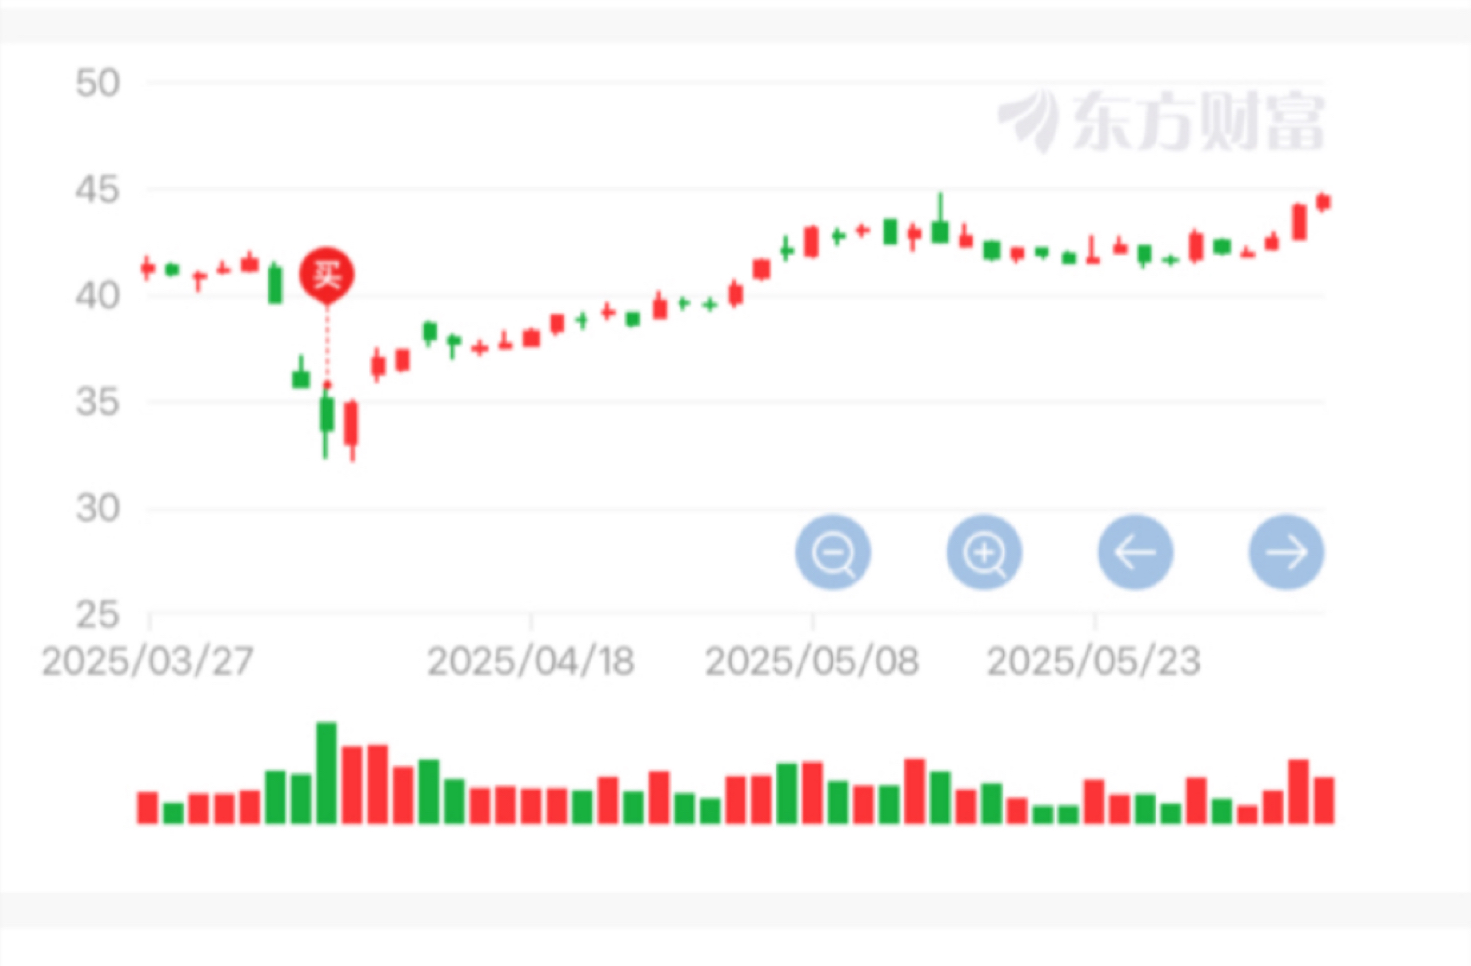Click the 50 price axis label
The width and height of the screenshot is (1471, 966).
point(97,83)
